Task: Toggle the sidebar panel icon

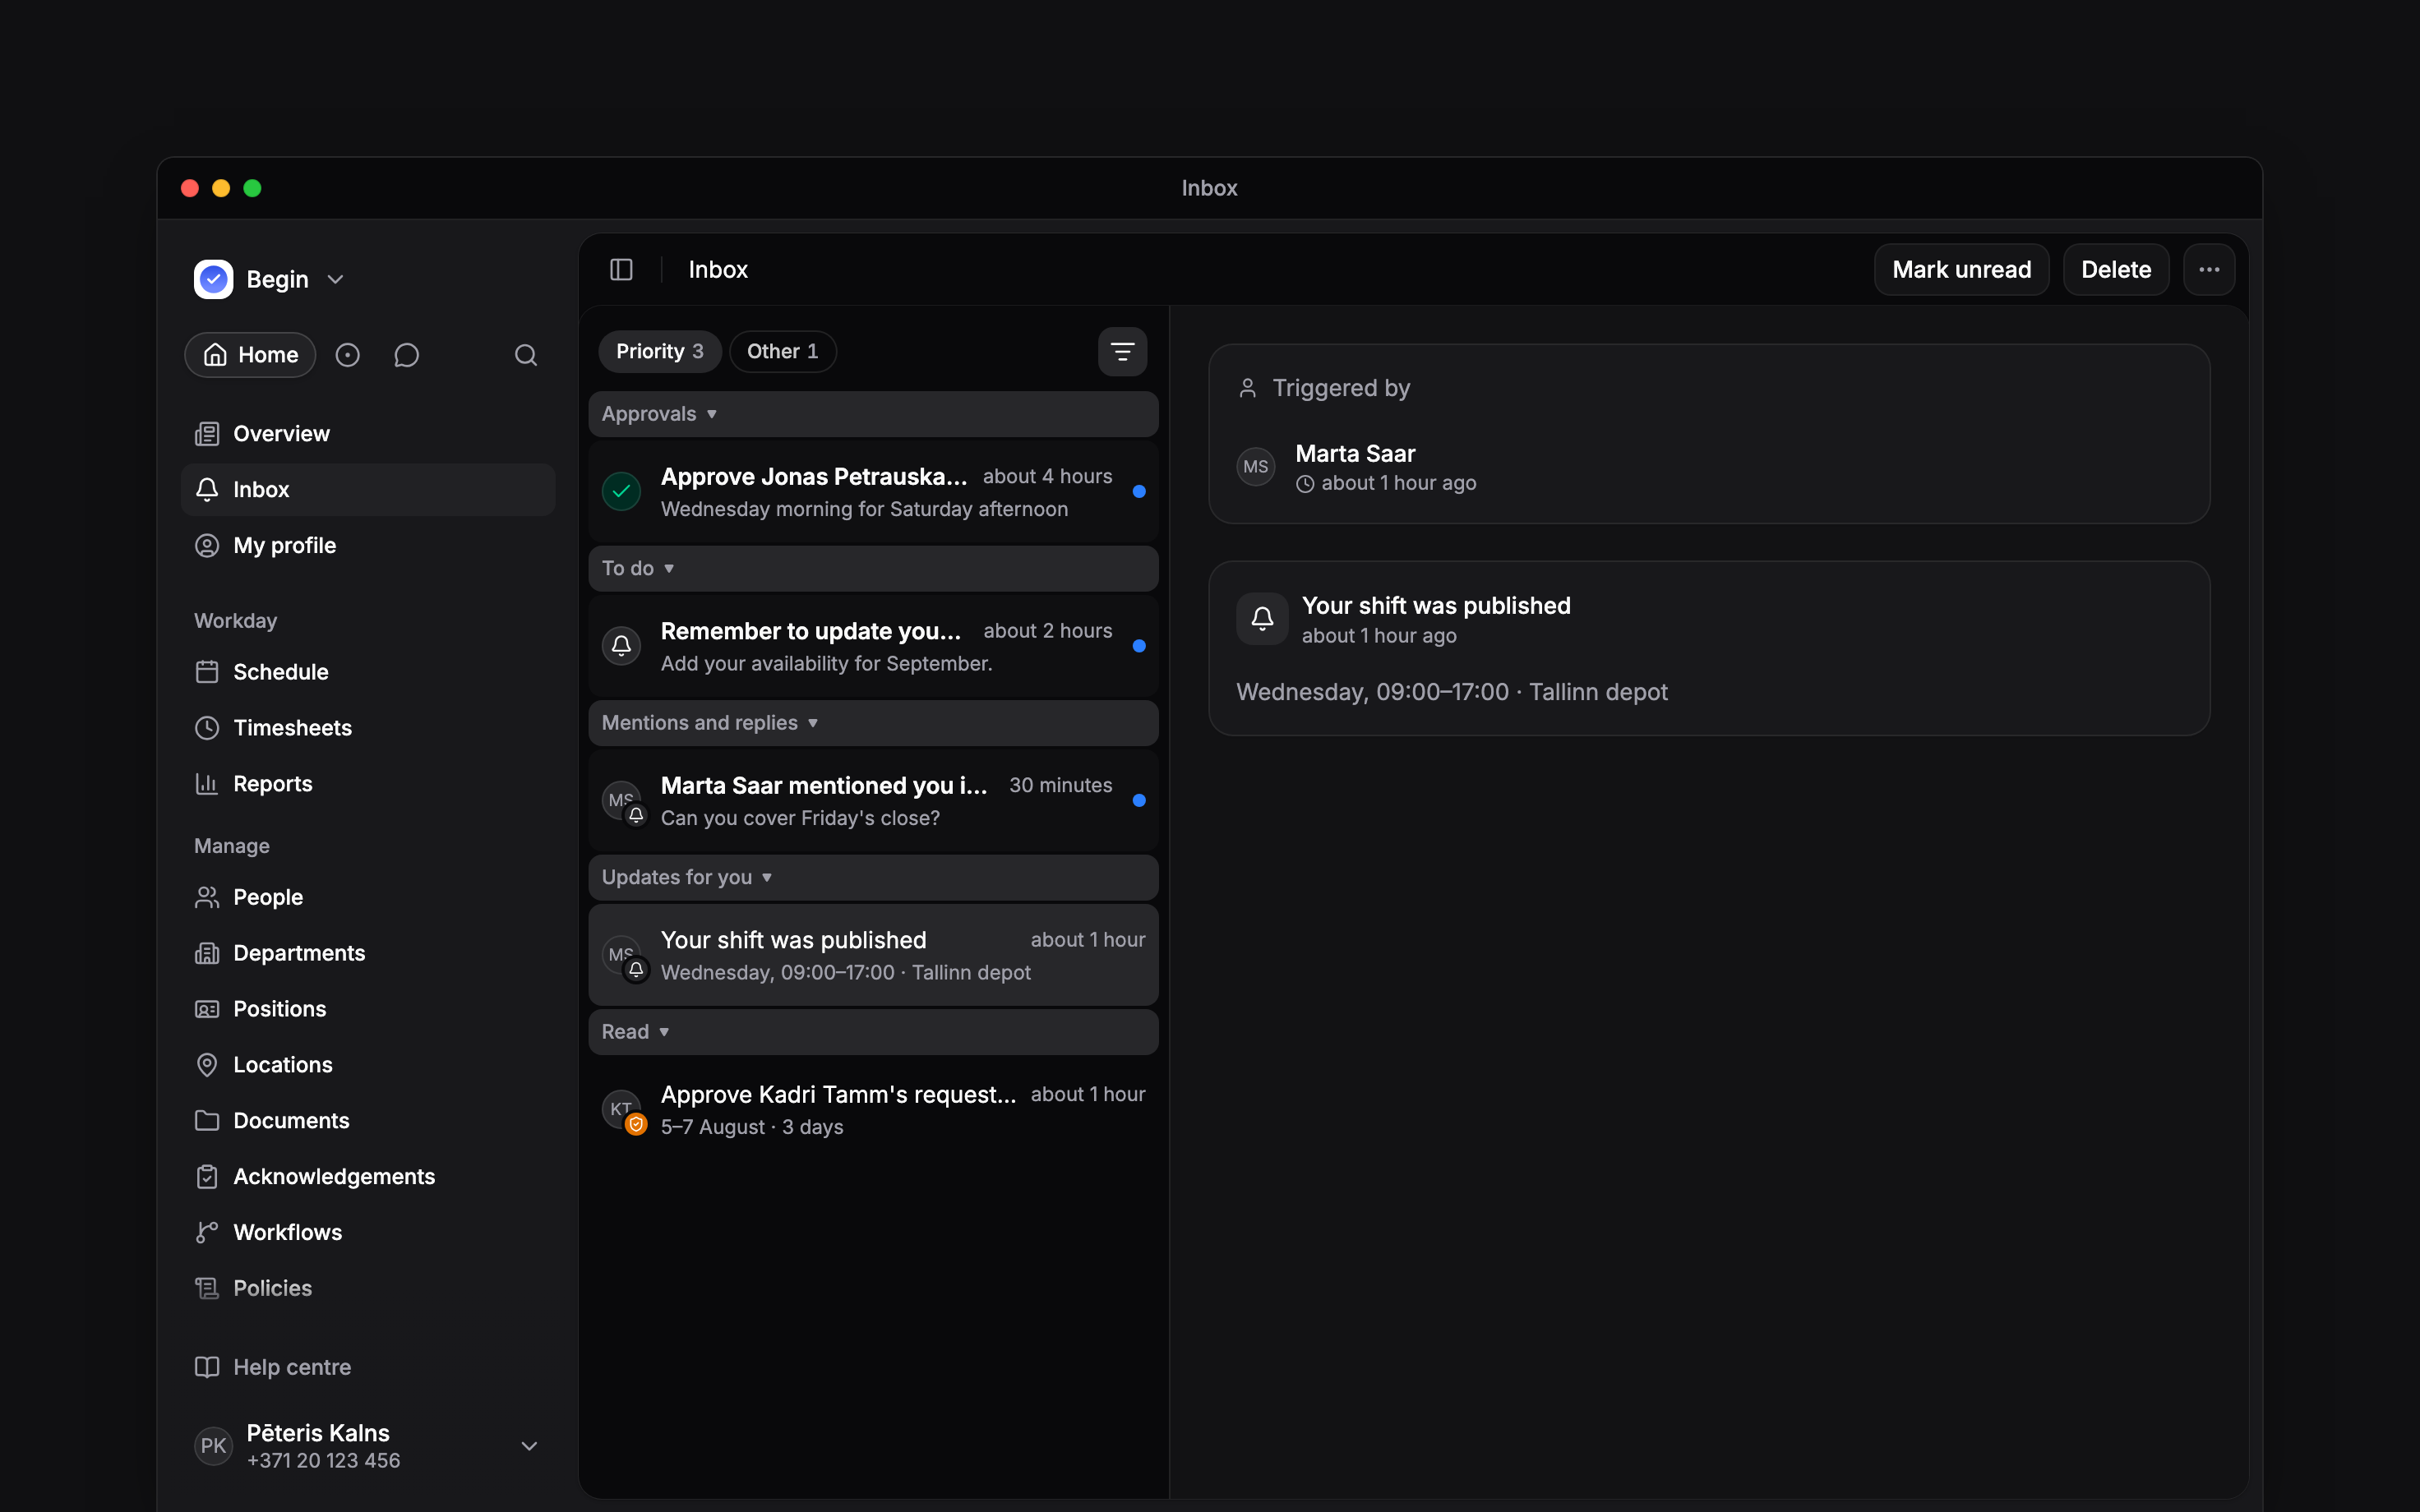Action: point(621,270)
